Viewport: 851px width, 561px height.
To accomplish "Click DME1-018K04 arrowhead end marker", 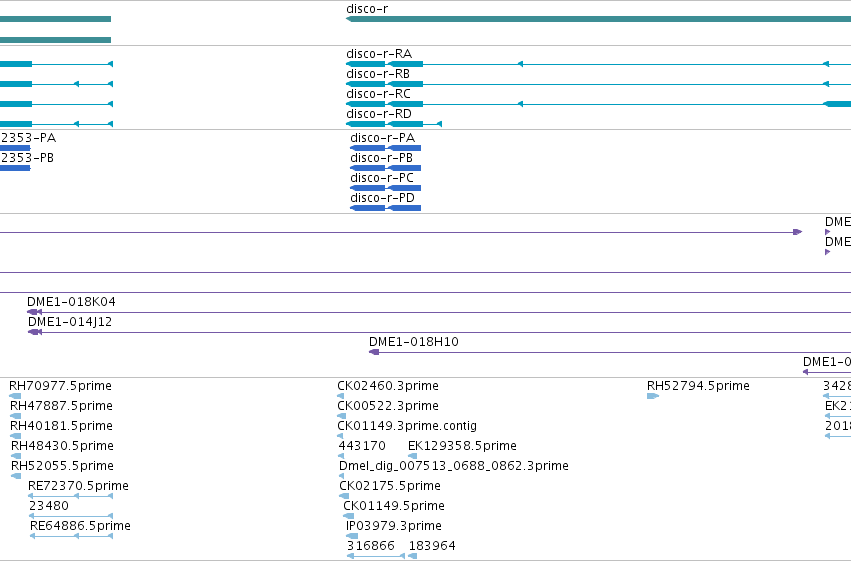I will (x=34, y=312).
